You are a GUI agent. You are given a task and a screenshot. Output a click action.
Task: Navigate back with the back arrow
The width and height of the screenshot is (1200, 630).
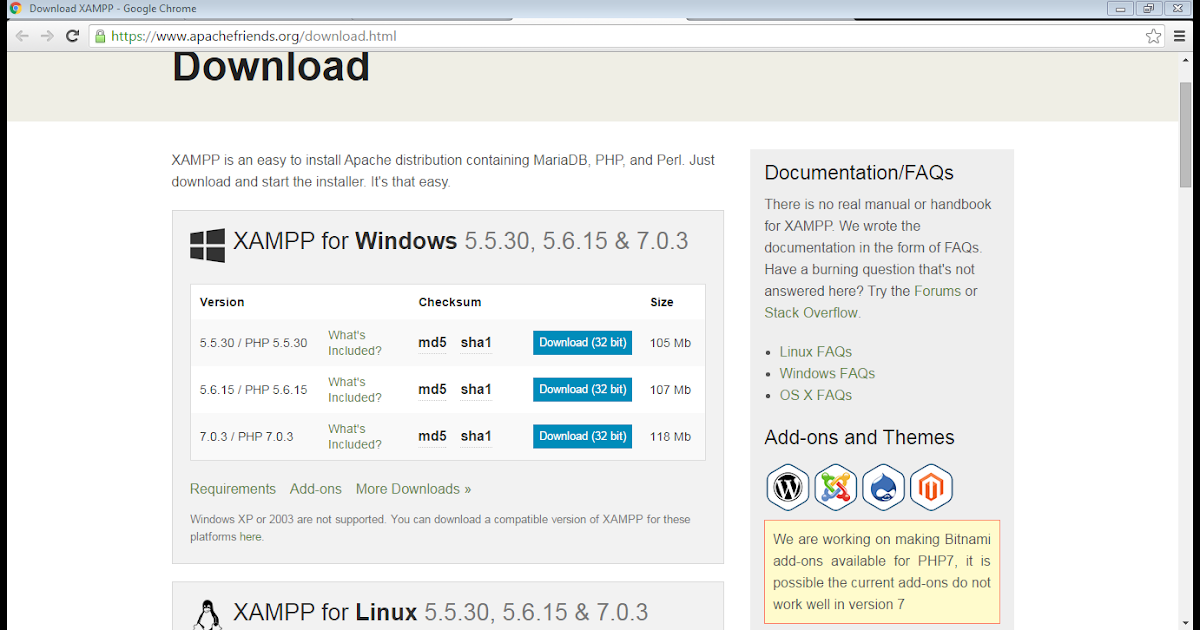(22, 35)
